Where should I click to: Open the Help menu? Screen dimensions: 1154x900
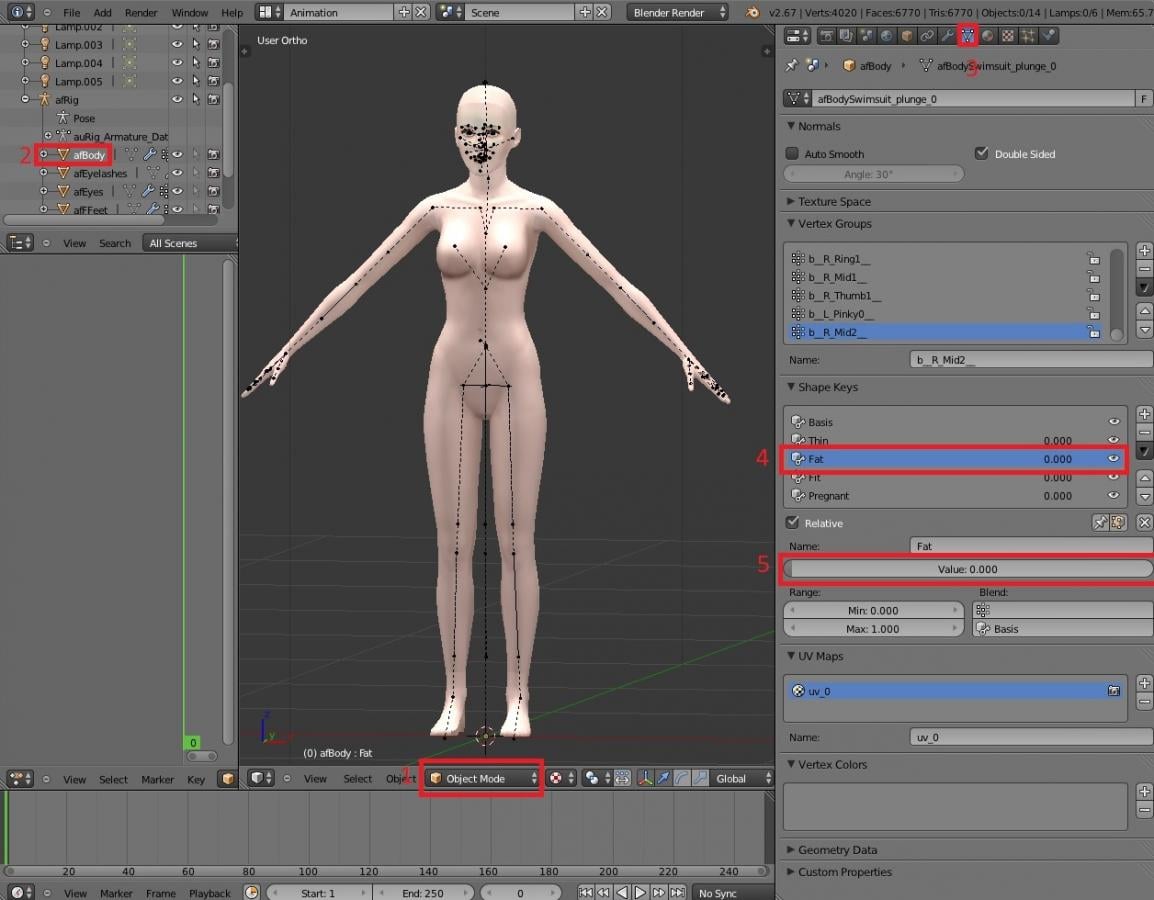pyautogui.click(x=232, y=13)
